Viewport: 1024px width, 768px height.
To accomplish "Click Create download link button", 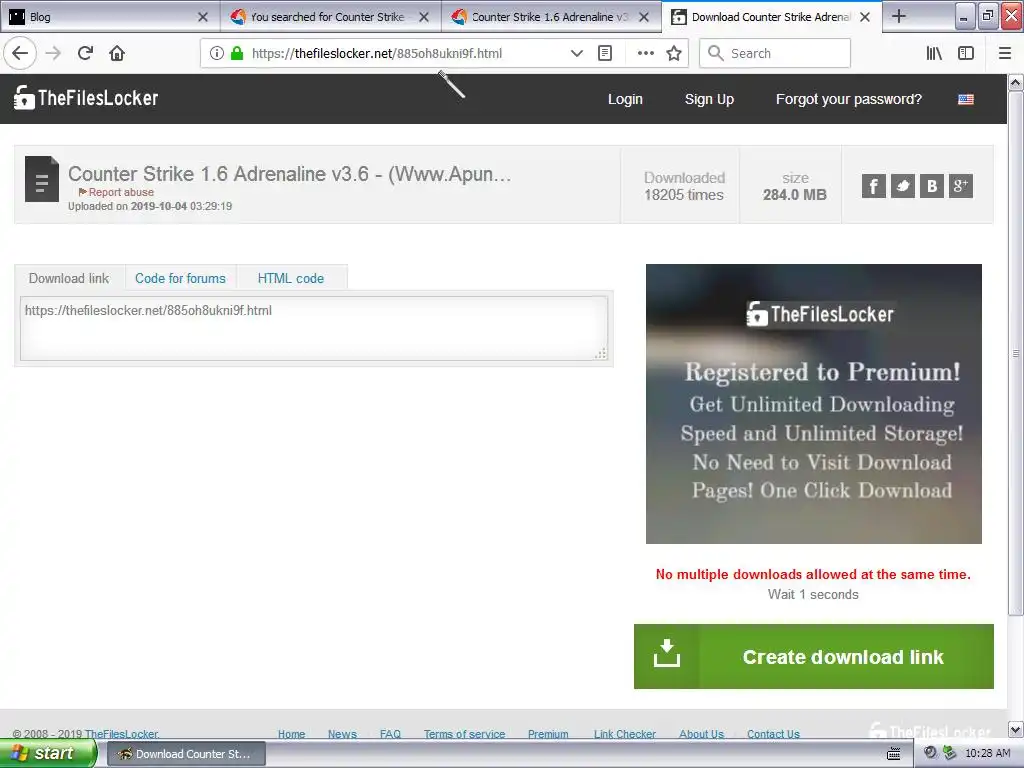I will pos(814,656).
